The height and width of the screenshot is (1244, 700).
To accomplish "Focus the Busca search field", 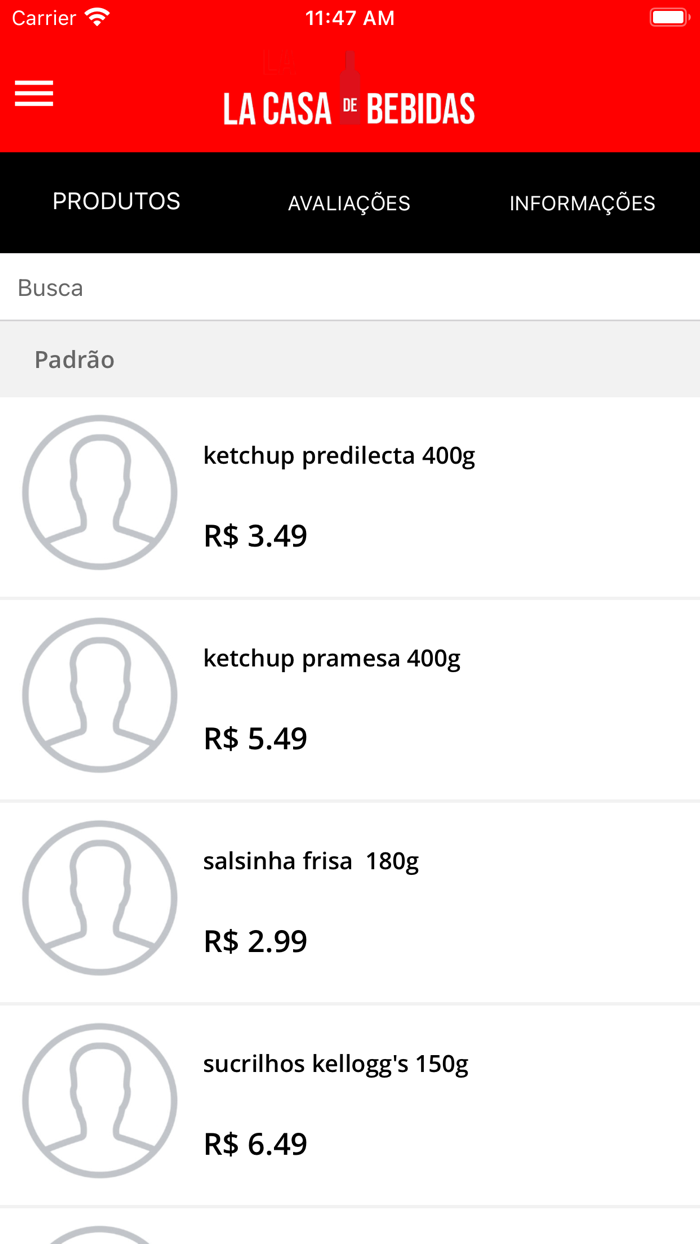I will [x=350, y=288].
